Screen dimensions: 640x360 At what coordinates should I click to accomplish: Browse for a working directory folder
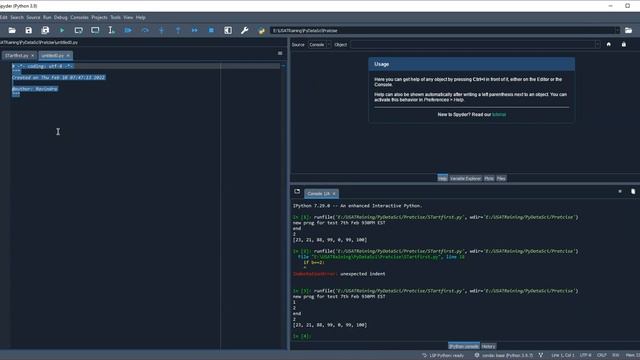[x=628, y=30]
